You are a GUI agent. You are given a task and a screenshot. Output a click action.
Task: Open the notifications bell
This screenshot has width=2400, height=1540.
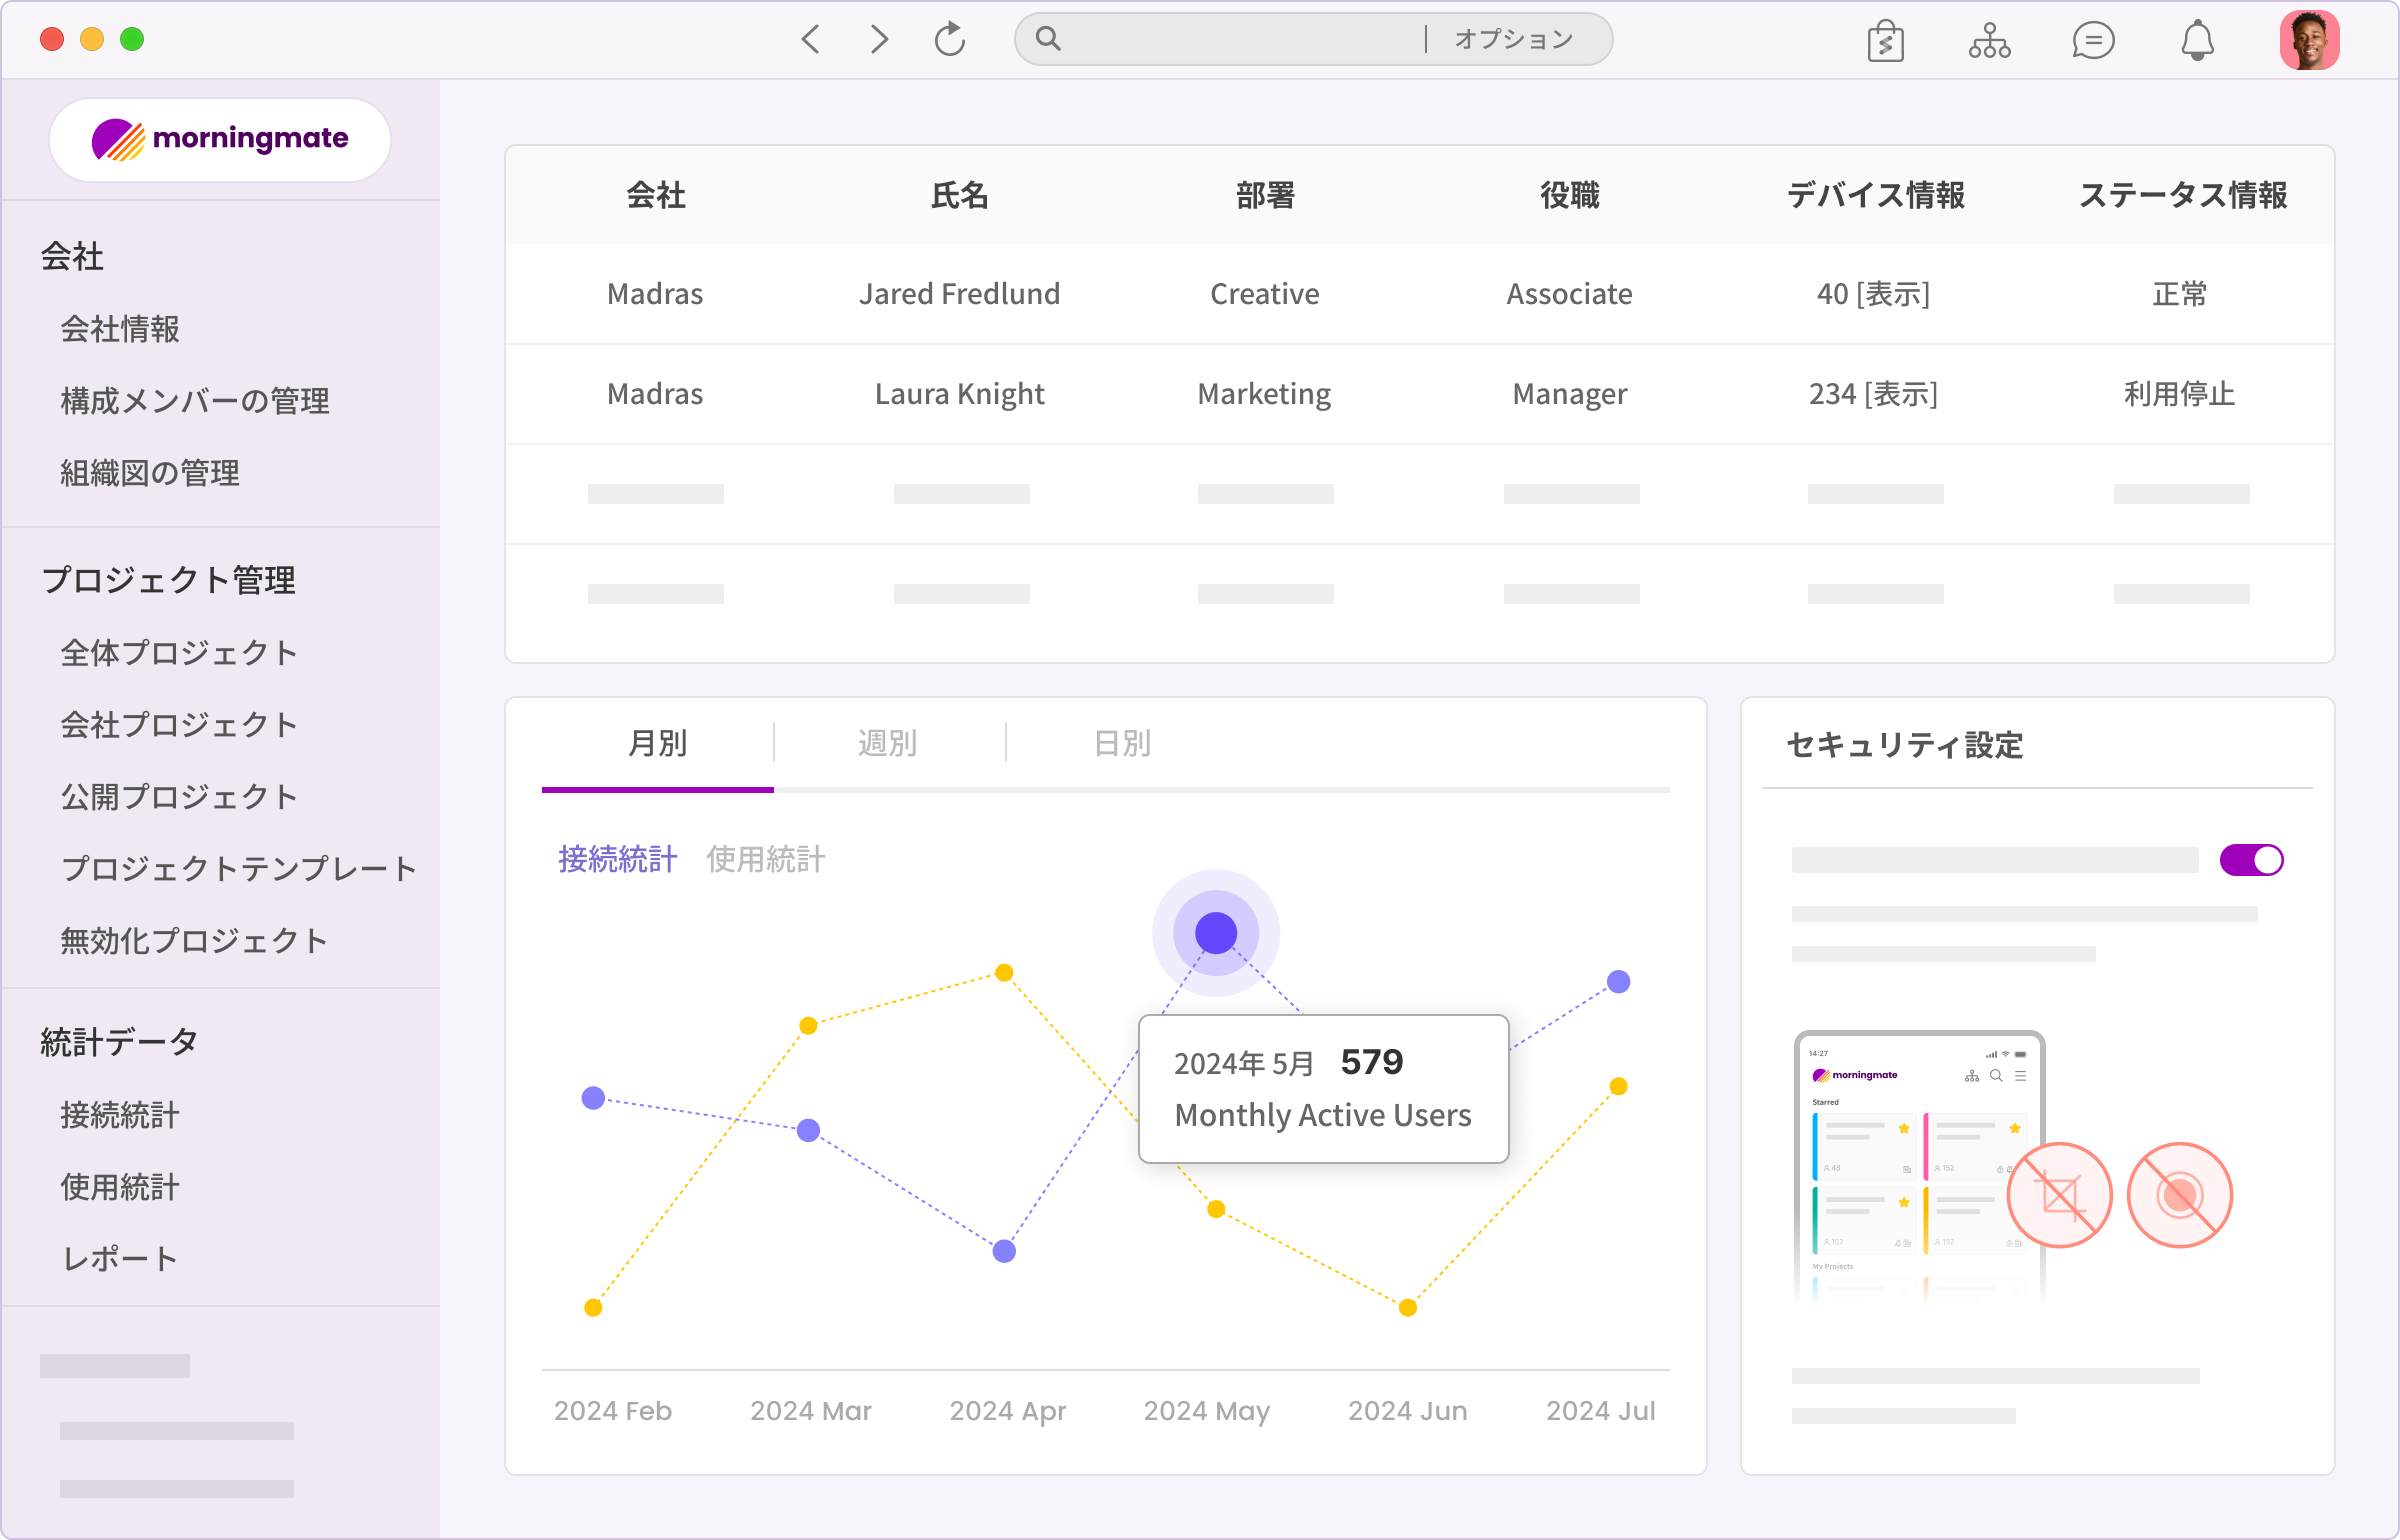click(2197, 41)
